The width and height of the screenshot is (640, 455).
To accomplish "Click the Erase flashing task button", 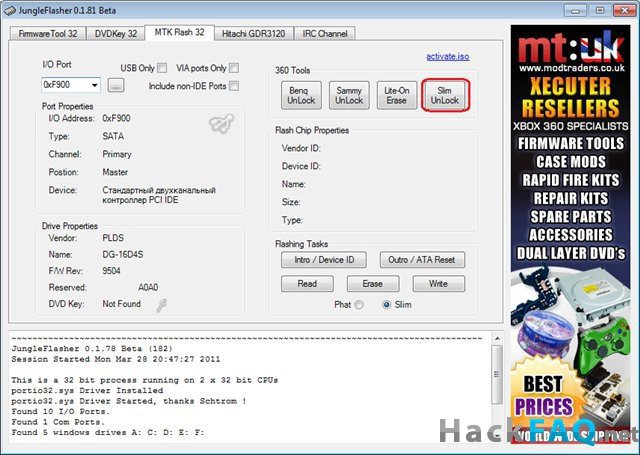I will pyautogui.click(x=373, y=284).
